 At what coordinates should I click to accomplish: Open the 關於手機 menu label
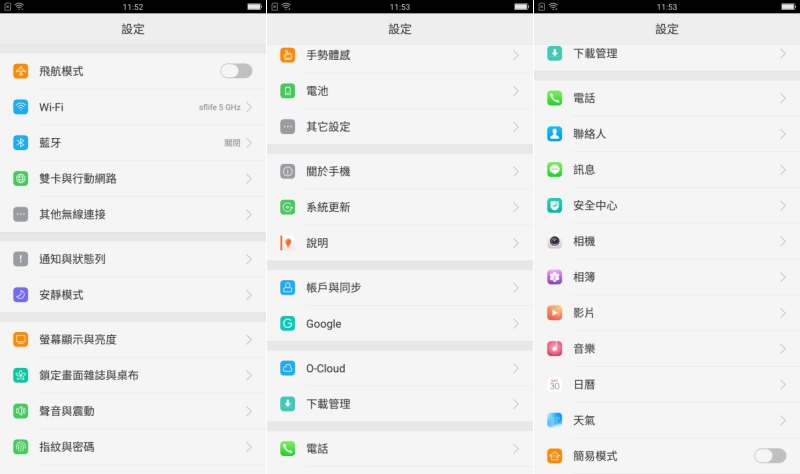328,171
